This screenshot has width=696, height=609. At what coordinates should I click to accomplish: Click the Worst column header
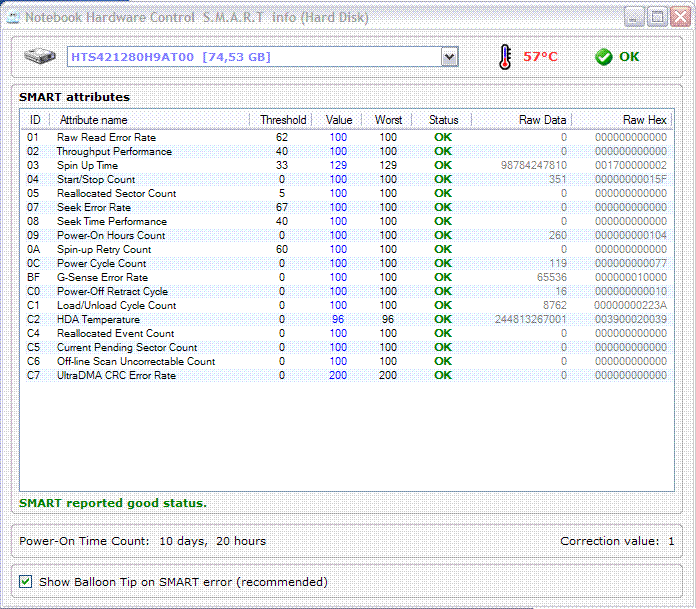tap(387, 120)
